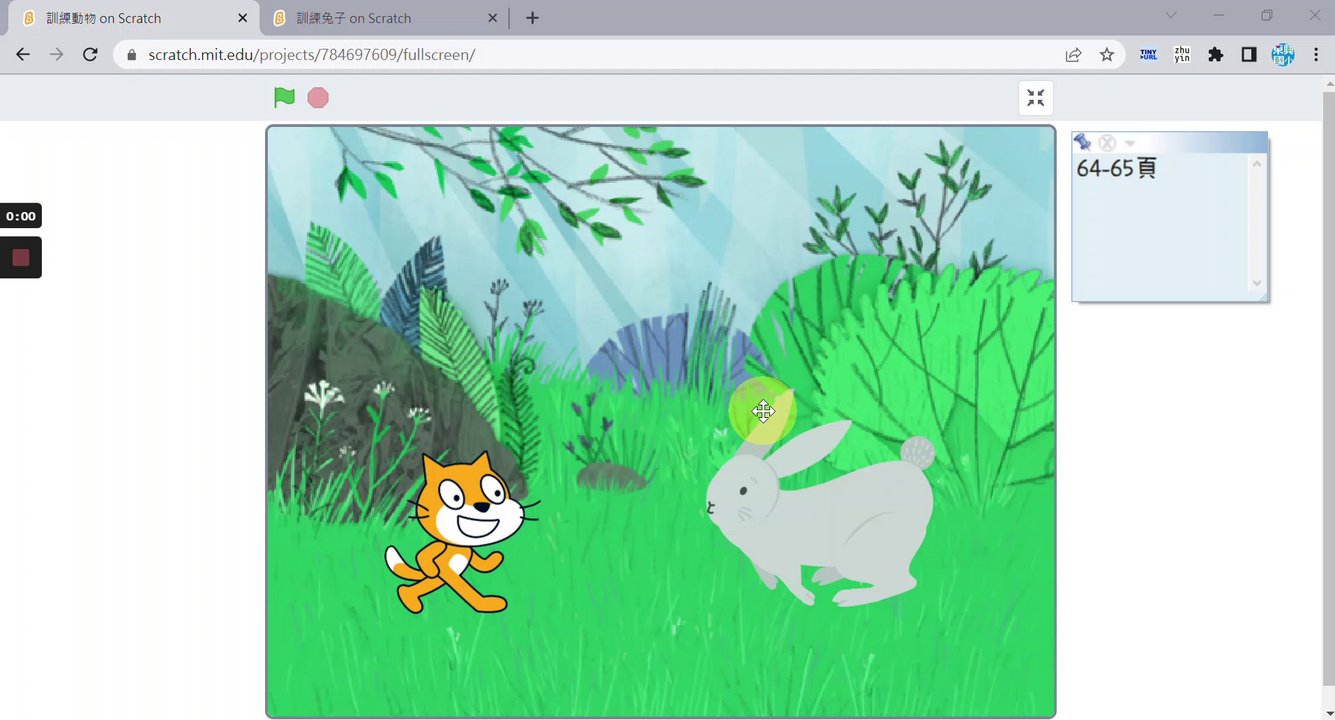1335x720 pixels.
Task: Go forward to next page
Action: 57,55
